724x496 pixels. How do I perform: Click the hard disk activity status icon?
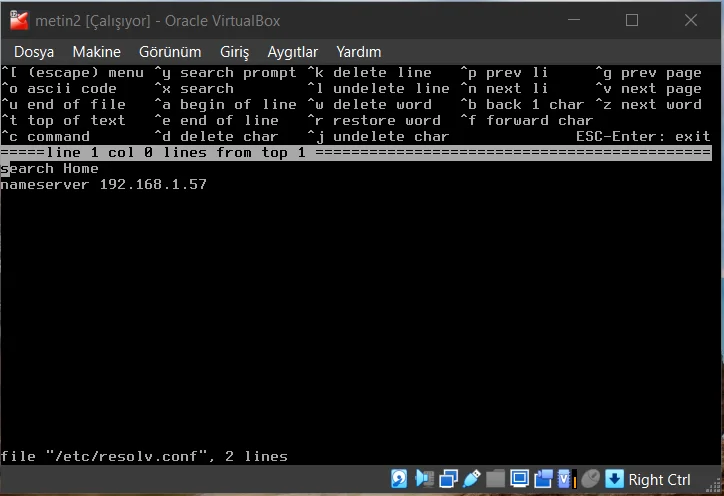click(399, 479)
